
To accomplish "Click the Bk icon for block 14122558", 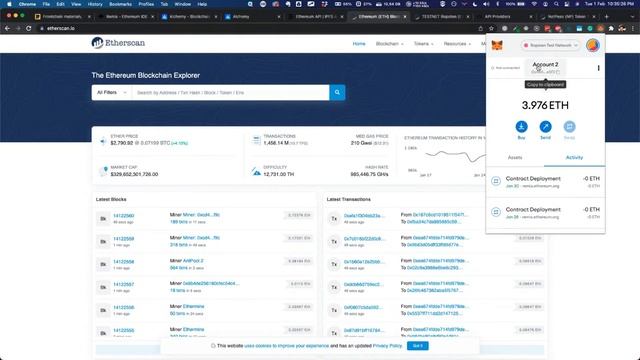I will tap(103, 264).
